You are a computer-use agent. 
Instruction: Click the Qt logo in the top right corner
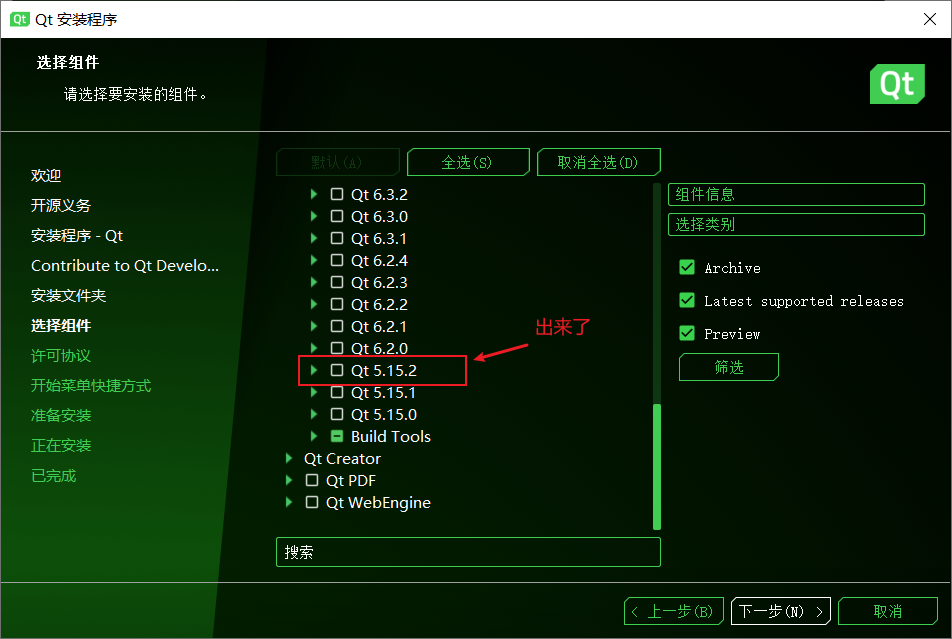click(897, 84)
